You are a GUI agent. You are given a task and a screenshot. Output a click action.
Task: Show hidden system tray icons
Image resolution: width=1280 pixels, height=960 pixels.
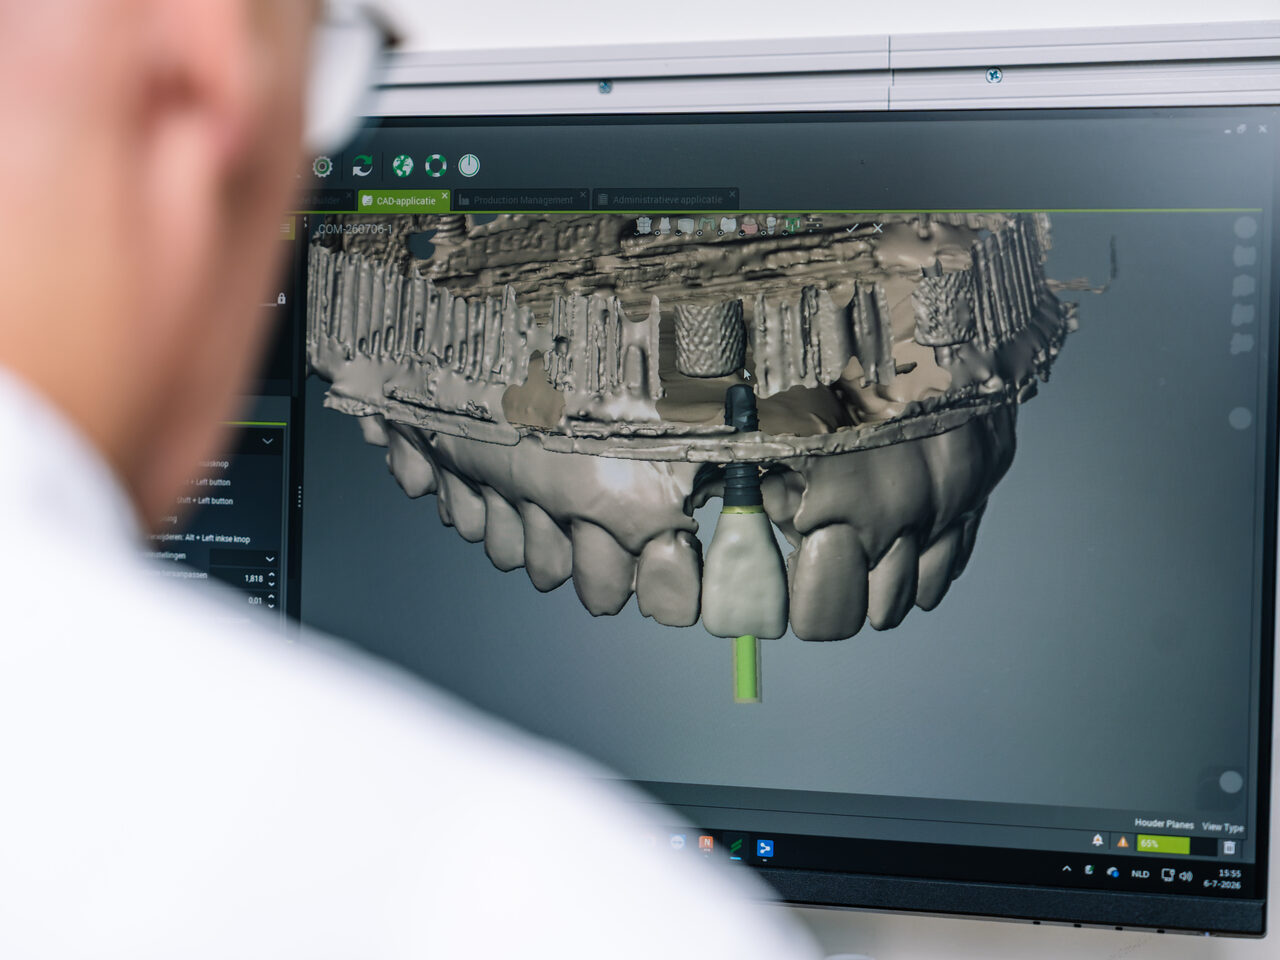pyautogui.click(x=1066, y=869)
